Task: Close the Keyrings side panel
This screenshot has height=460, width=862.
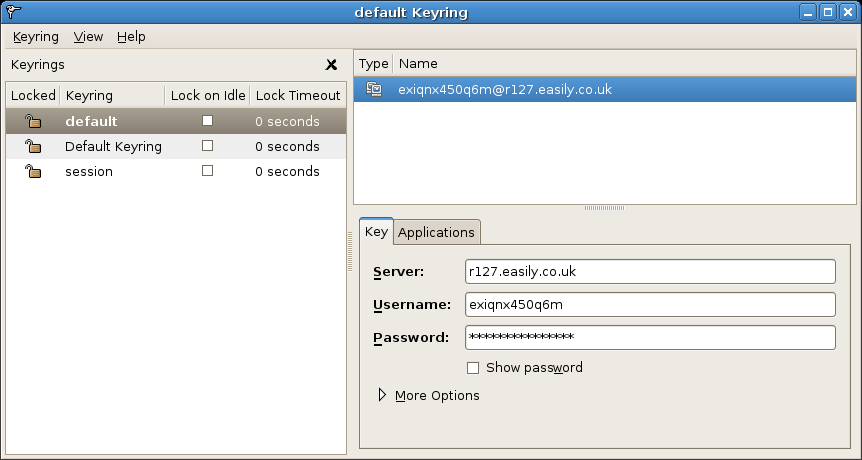Action: tap(331, 65)
